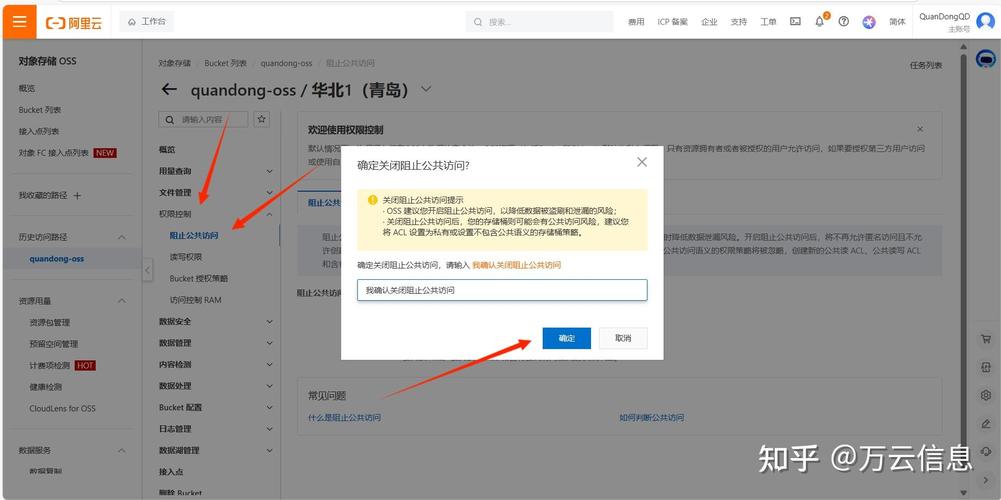Viewport: 1001px width, 500px height.
Task: Open 工单 top menu
Action: coord(768,22)
